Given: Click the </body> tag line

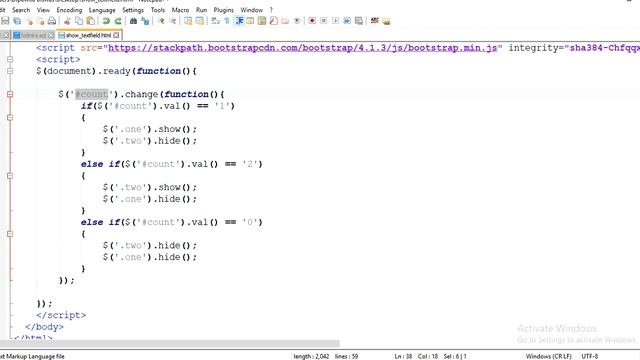Looking at the screenshot, I should (x=44, y=327).
